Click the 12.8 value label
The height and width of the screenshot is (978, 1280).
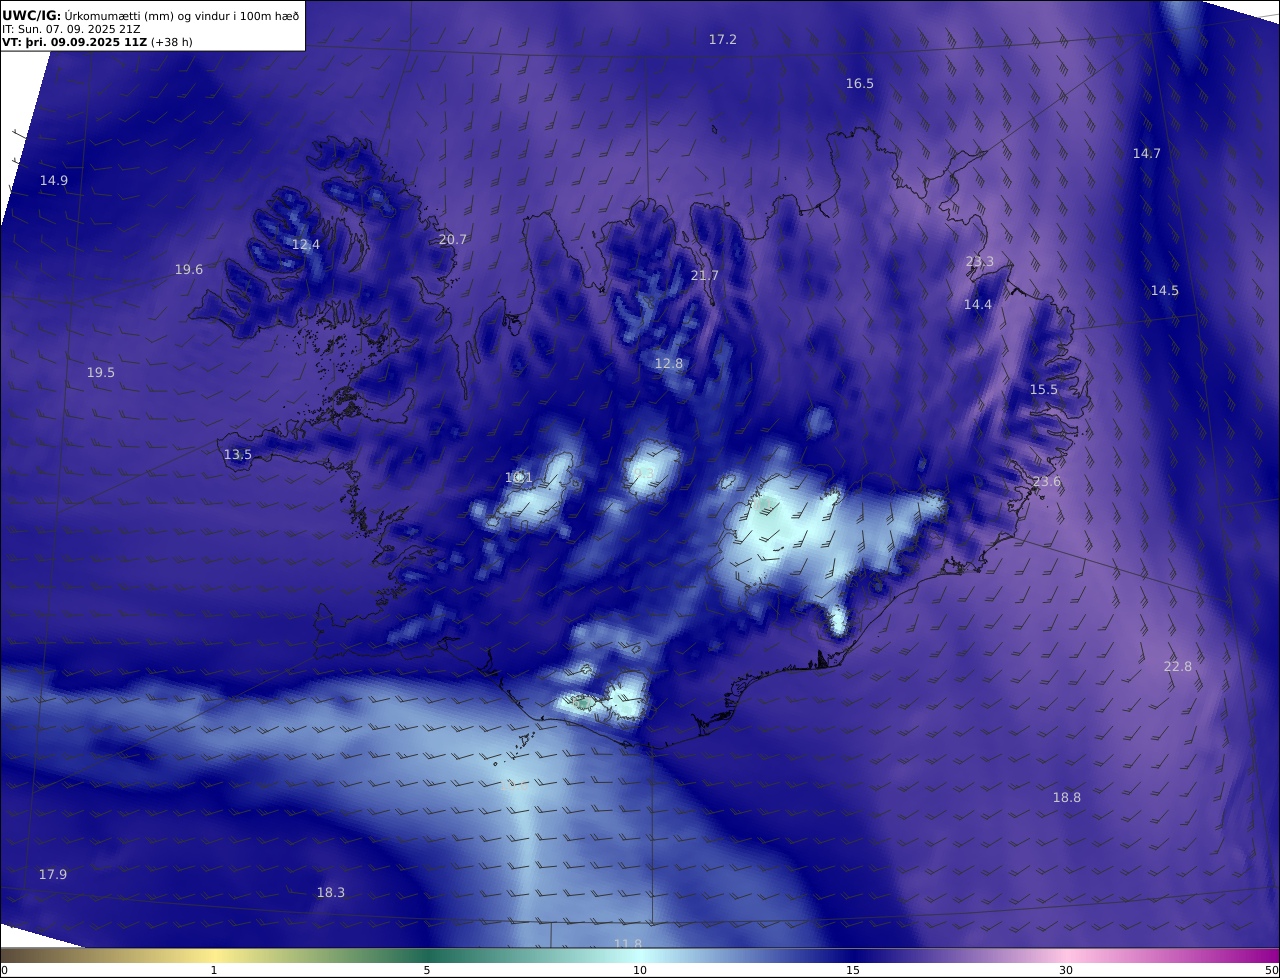click(669, 363)
